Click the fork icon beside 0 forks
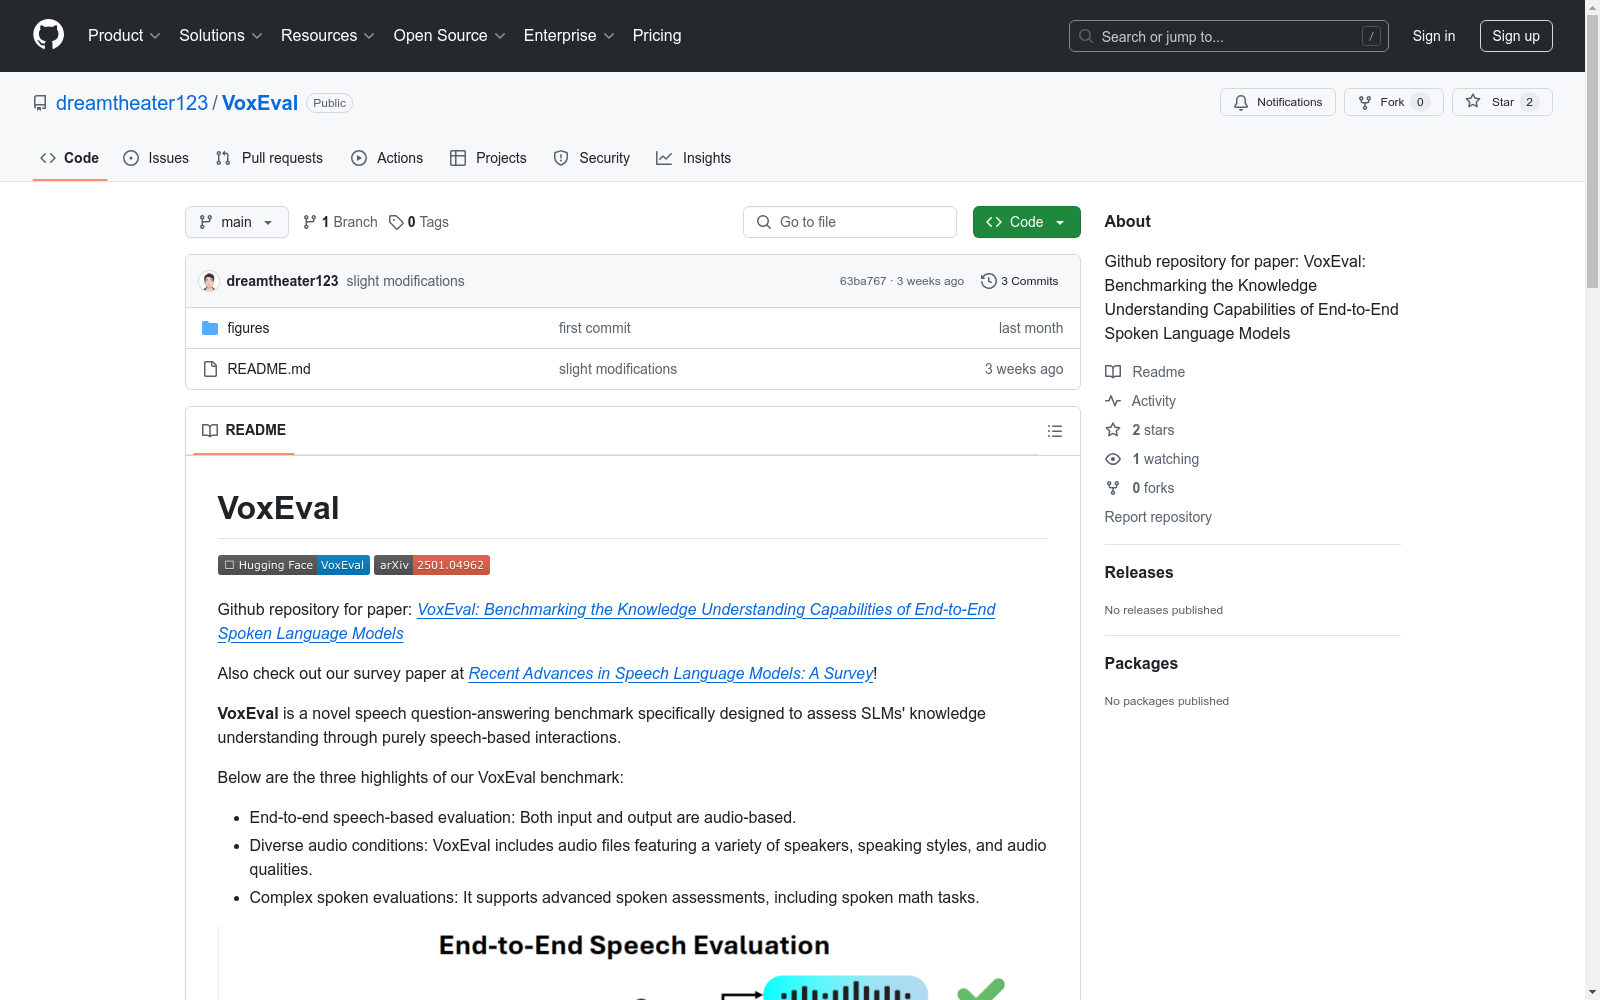Viewport: 1600px width, 1000px height. click(x=1113, y=488)
